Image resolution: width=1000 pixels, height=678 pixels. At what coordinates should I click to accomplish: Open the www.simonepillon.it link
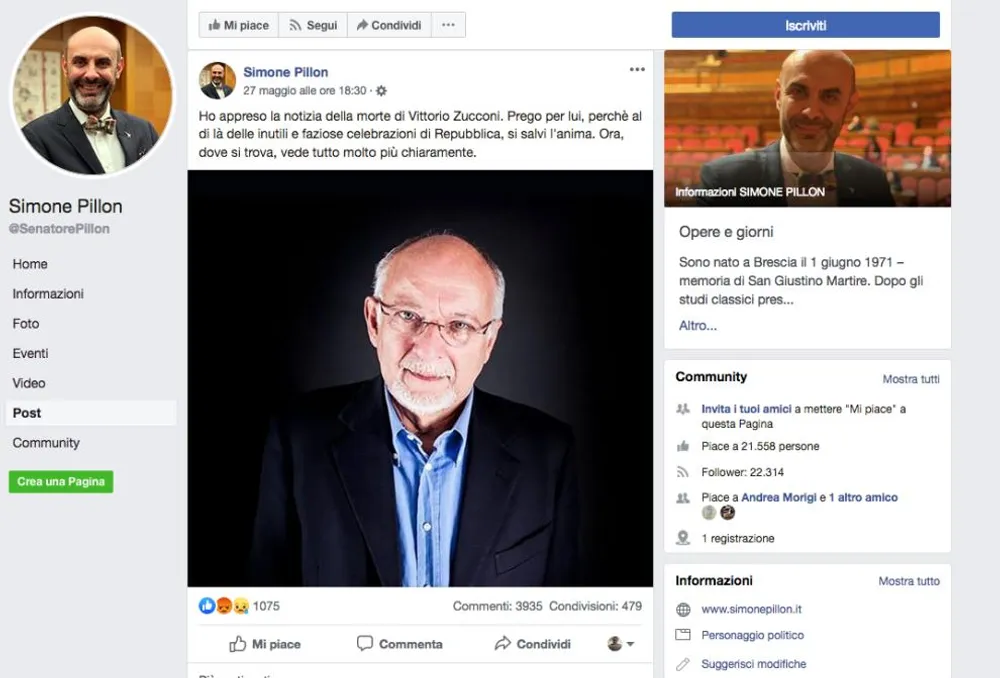coord(751,609)
